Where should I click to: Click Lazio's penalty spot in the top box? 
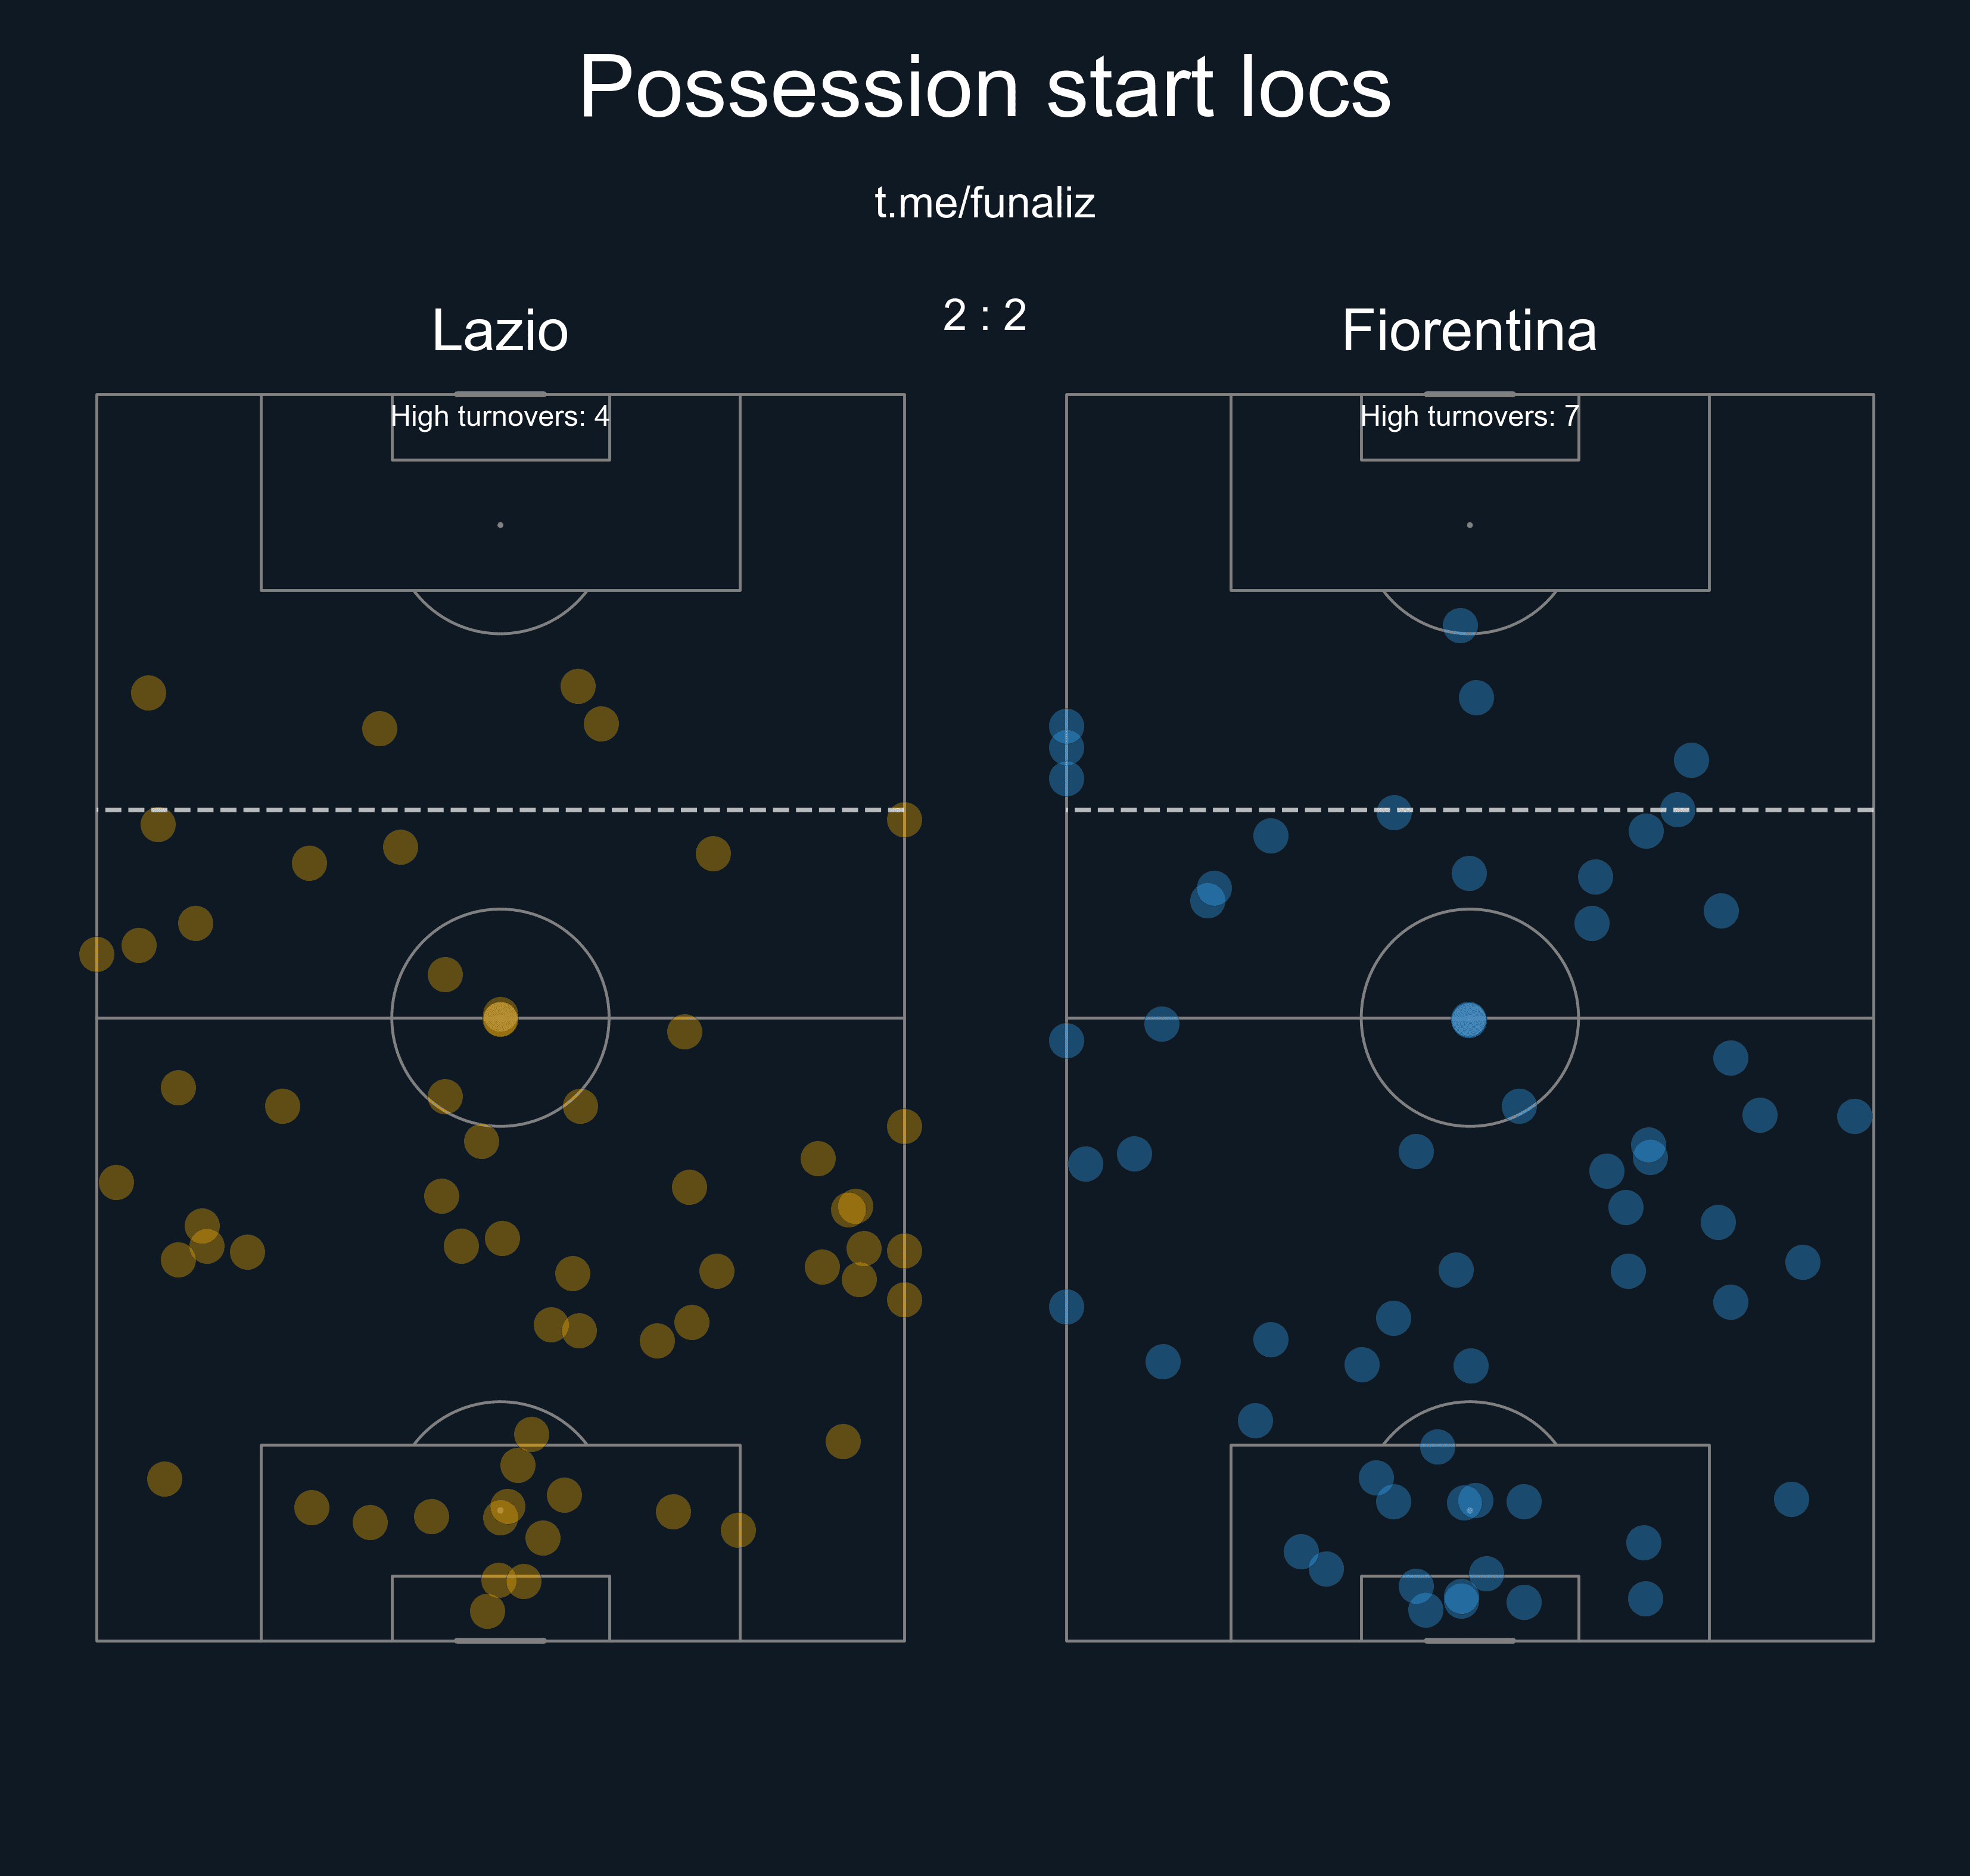tap(500, 525)
